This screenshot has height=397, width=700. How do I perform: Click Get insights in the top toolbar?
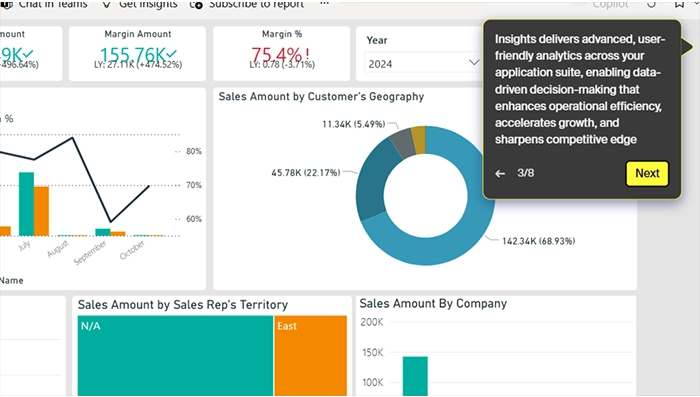pyautogui.click(x=141, y=4)
